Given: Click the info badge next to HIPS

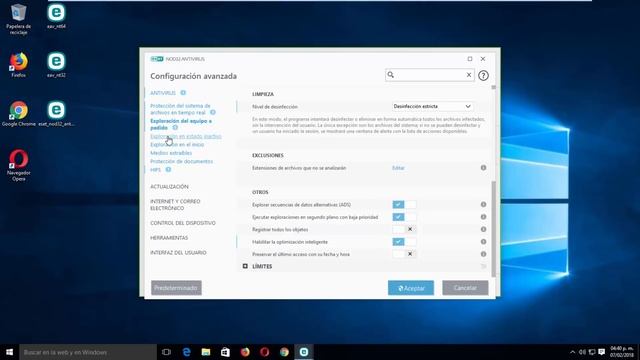Looking at the screenshot, I should pos(168,170).
